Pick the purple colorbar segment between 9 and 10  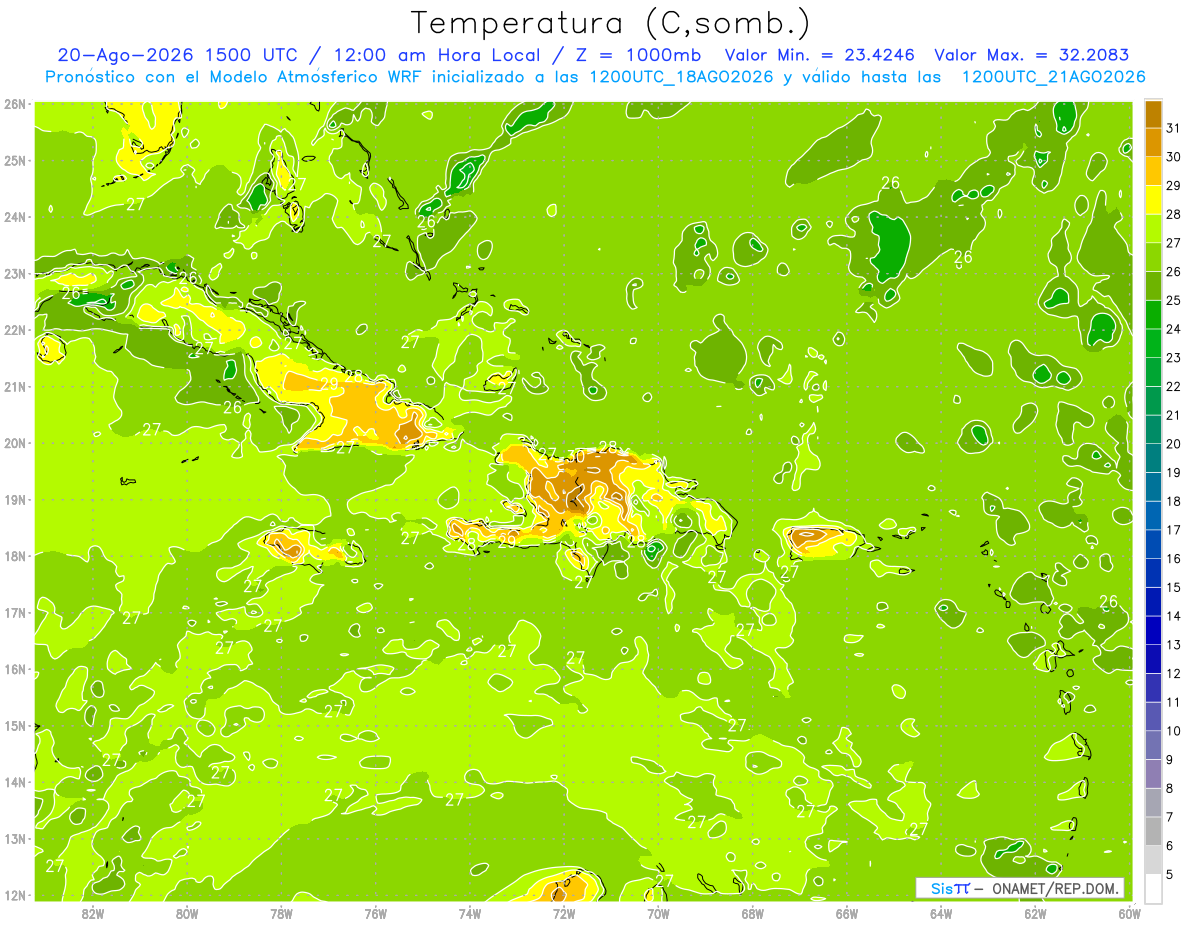[x=1153, y=745]
